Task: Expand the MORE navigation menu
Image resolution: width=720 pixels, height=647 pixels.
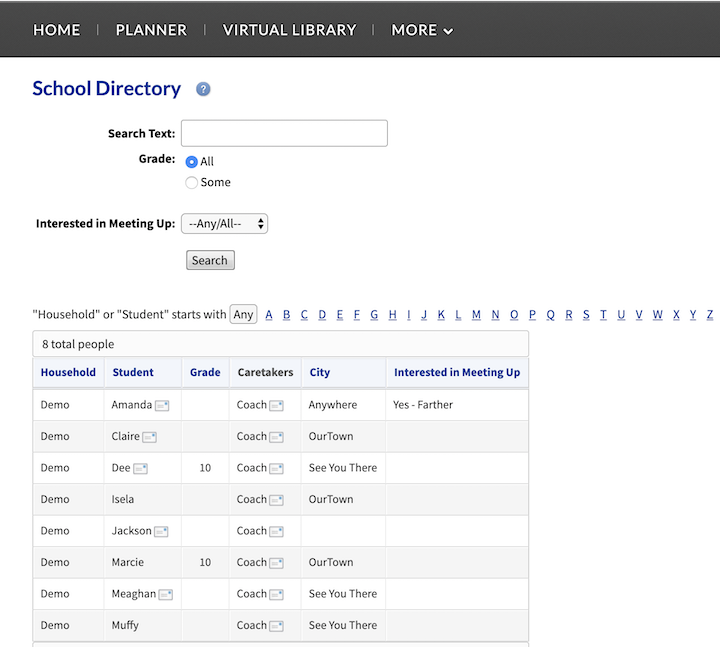Action: click(422, 30)
